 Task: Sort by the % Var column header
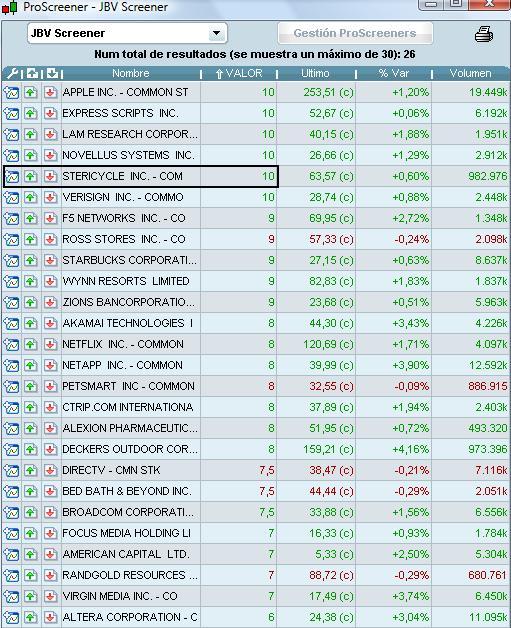(394, 73)
